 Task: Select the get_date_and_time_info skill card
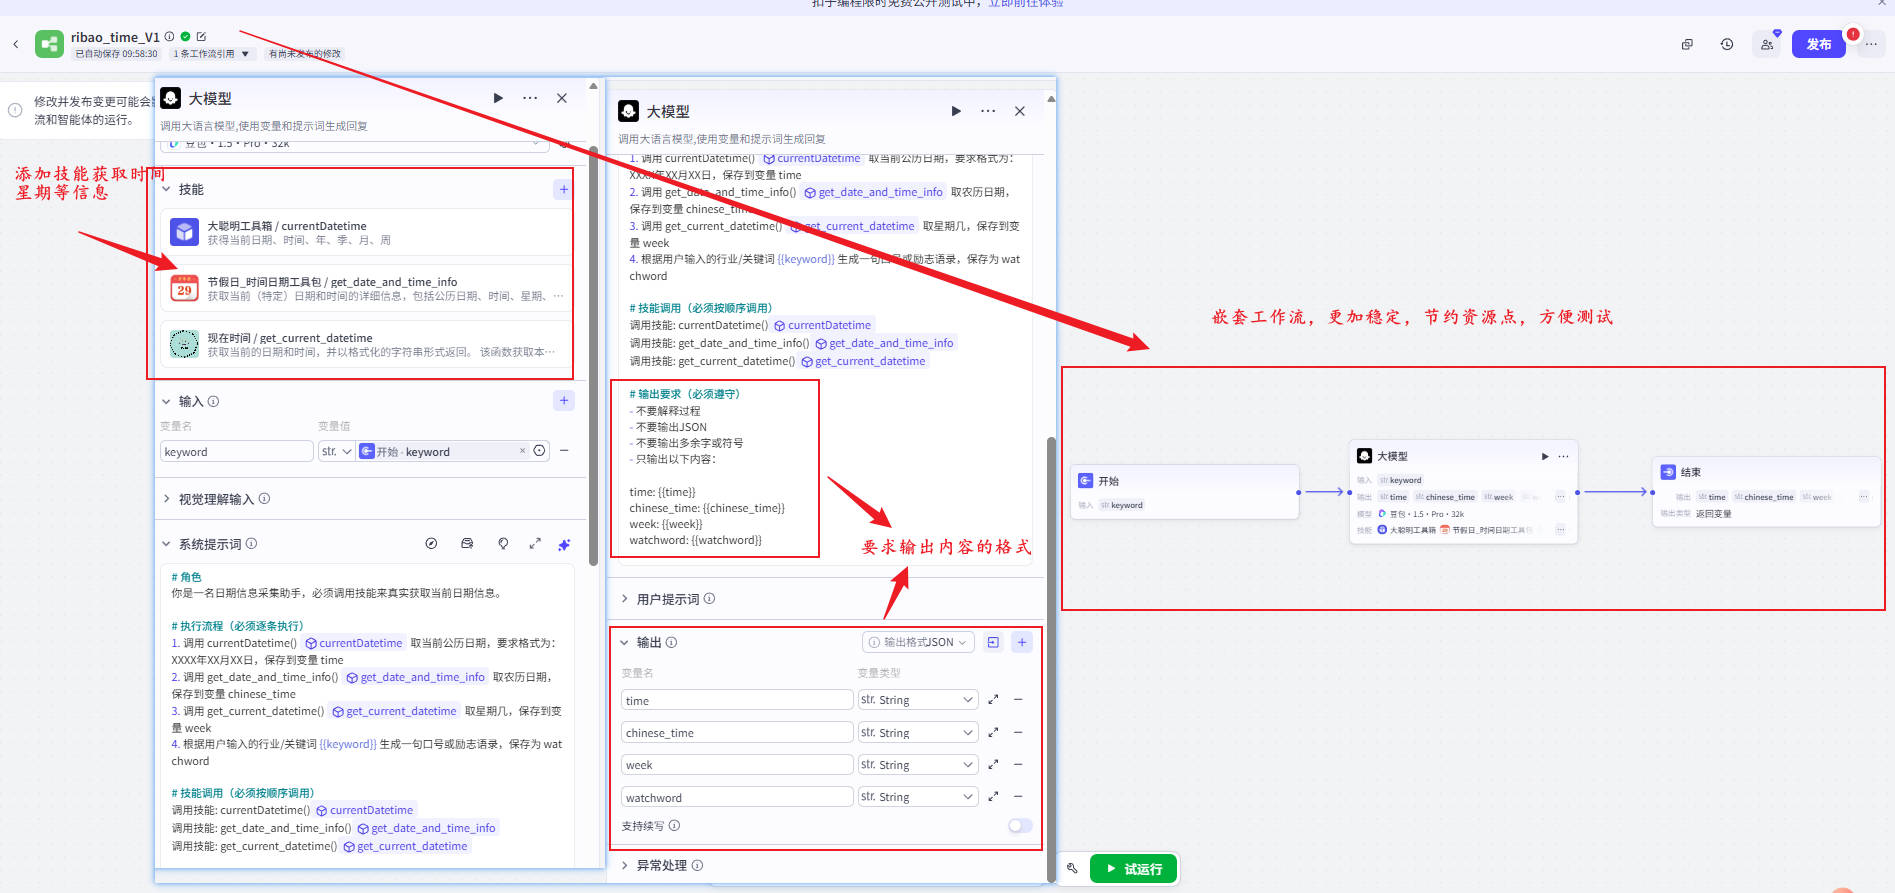coord(365,289)
